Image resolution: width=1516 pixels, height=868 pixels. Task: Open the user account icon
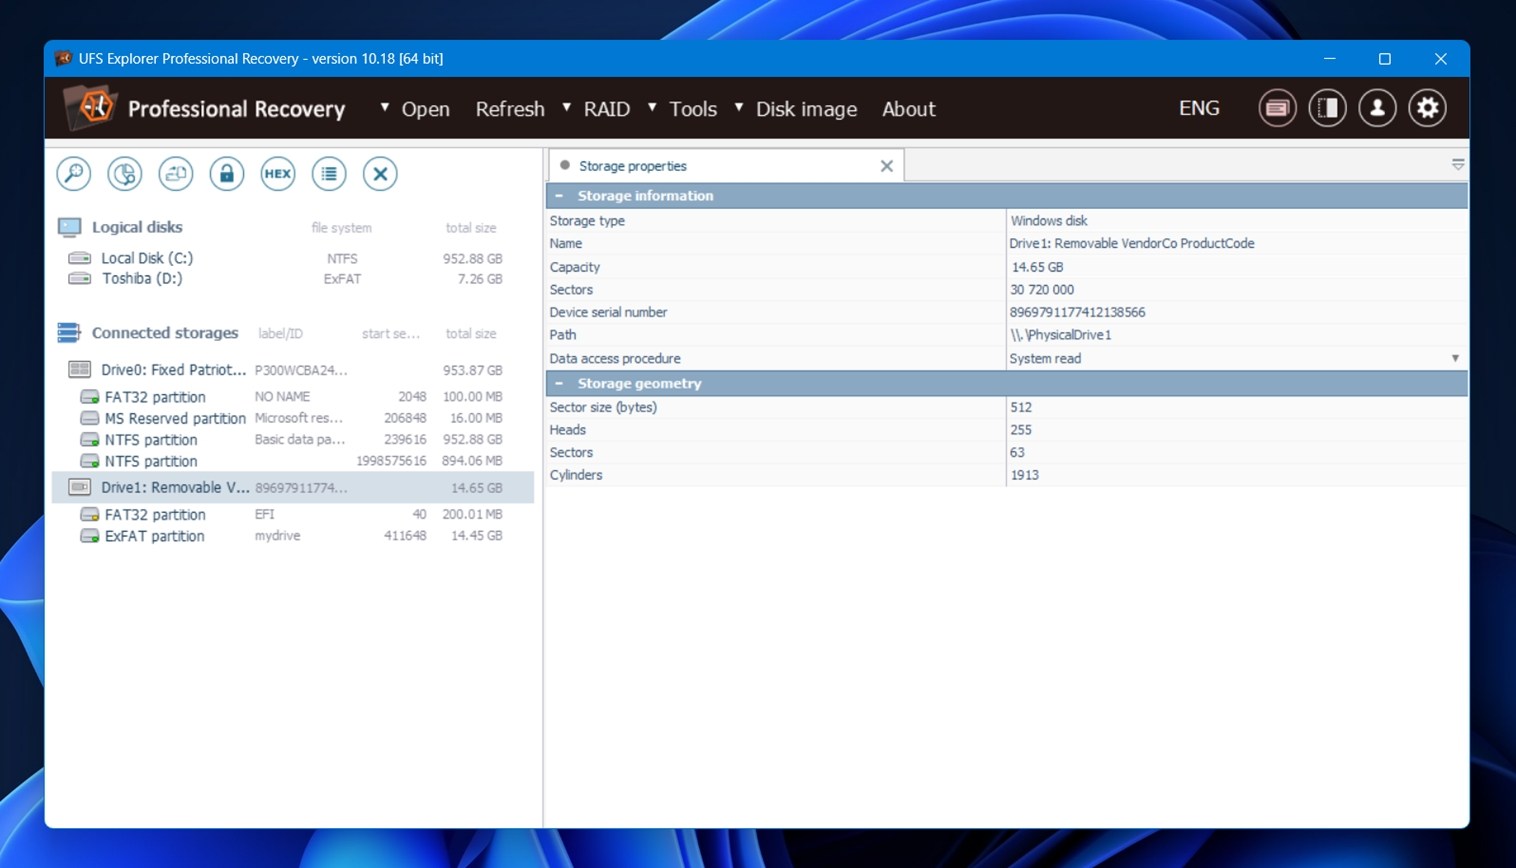[1377, 107]
